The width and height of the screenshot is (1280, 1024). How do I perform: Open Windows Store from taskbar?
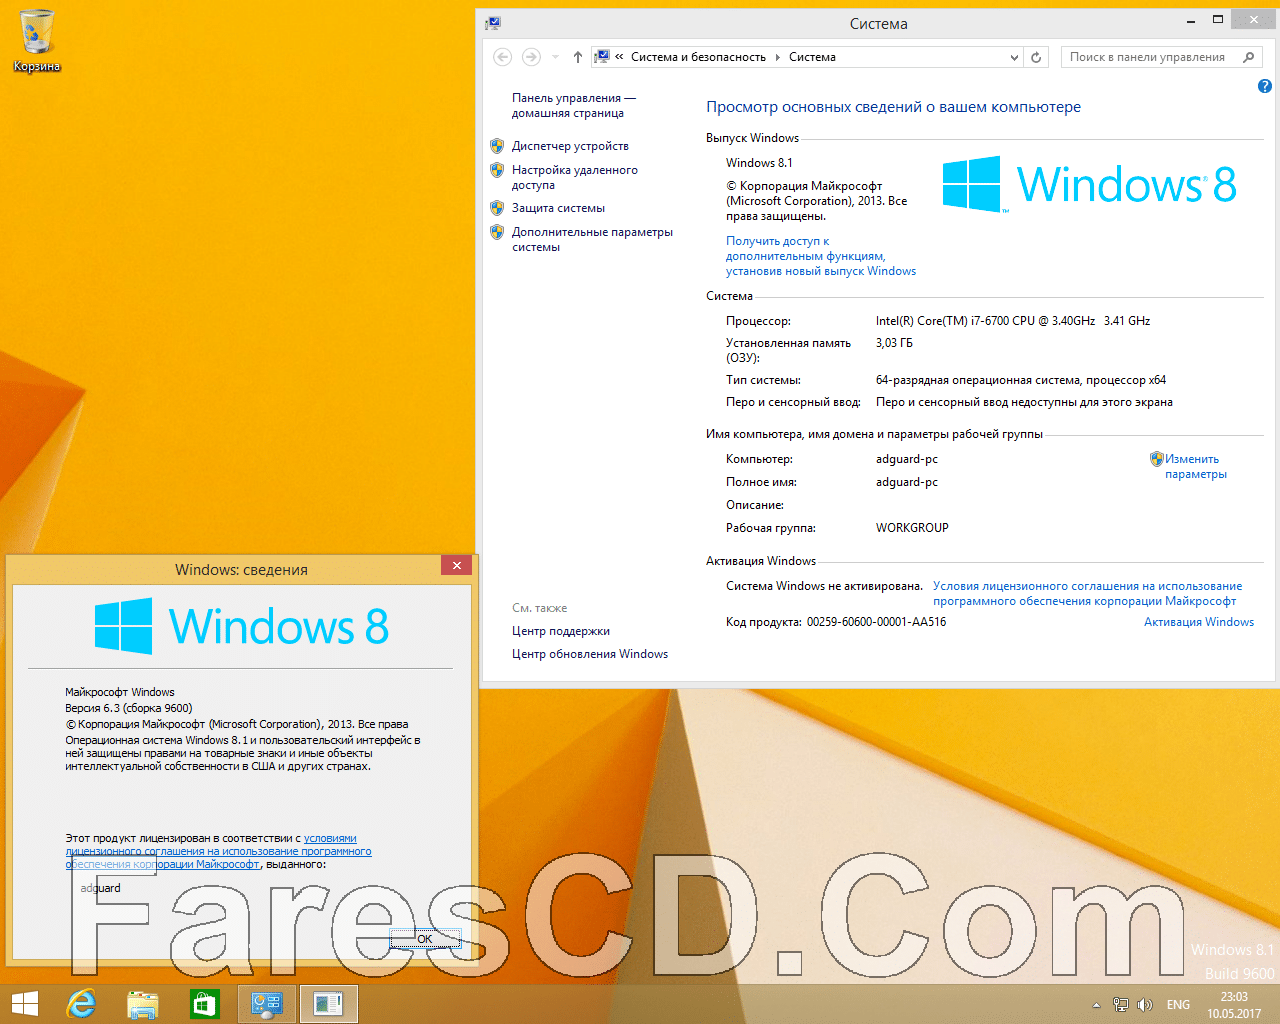(x=205, y=1004)
